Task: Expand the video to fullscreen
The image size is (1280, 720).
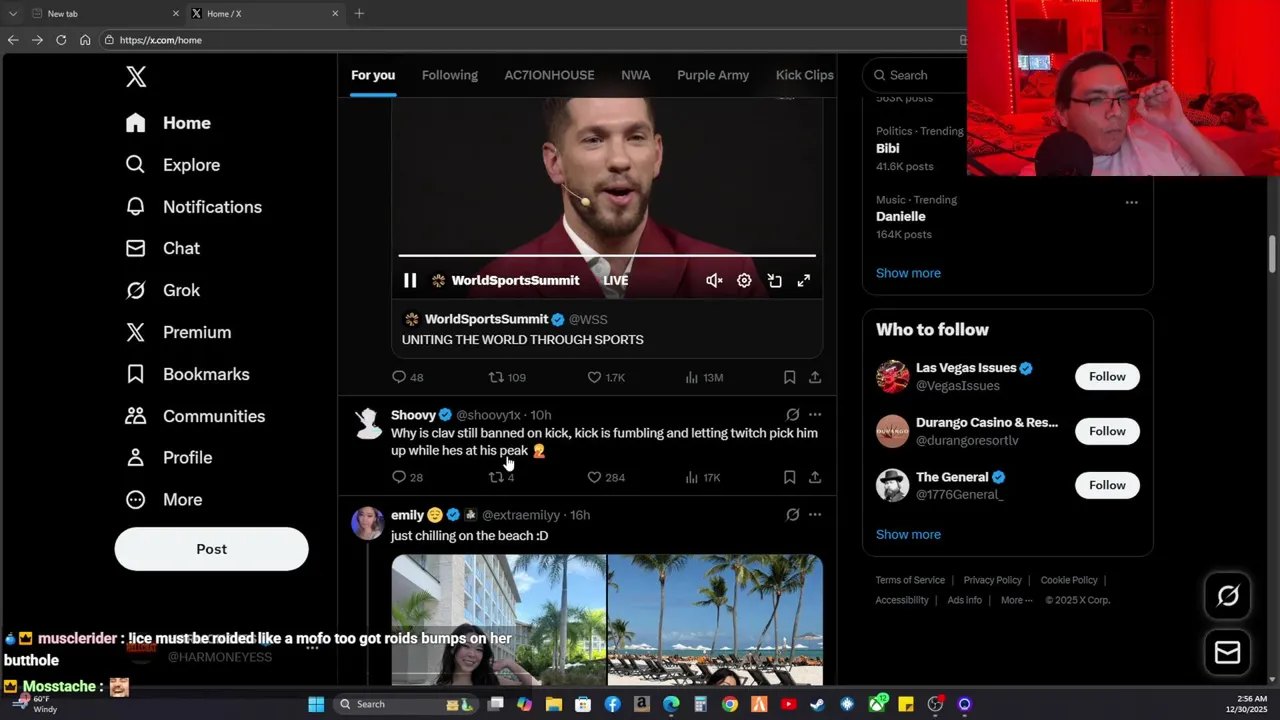Action: (804, 281)
